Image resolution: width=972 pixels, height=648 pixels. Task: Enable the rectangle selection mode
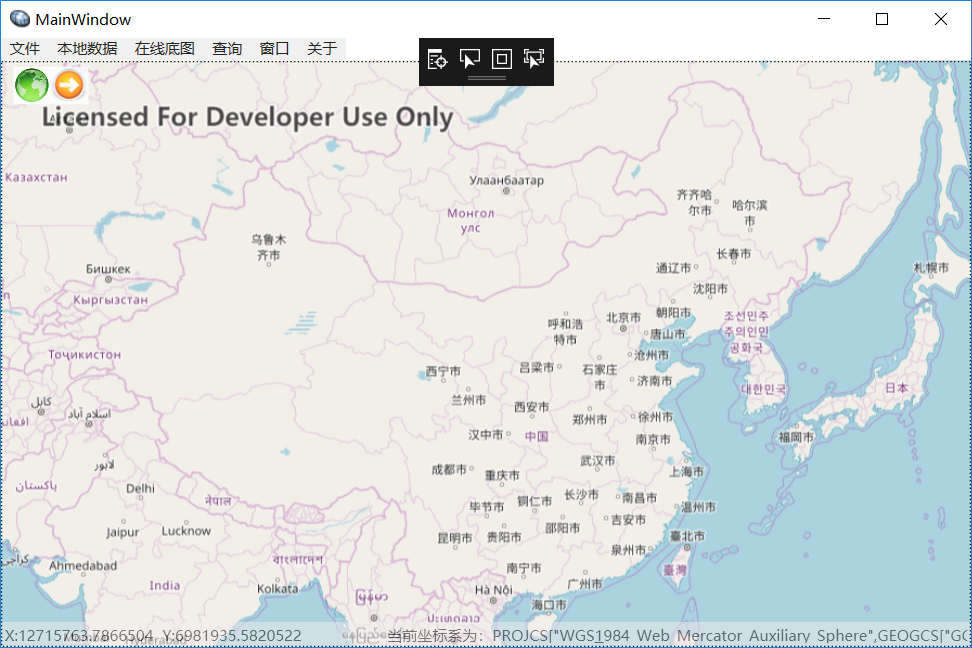(x=502, y=59)
